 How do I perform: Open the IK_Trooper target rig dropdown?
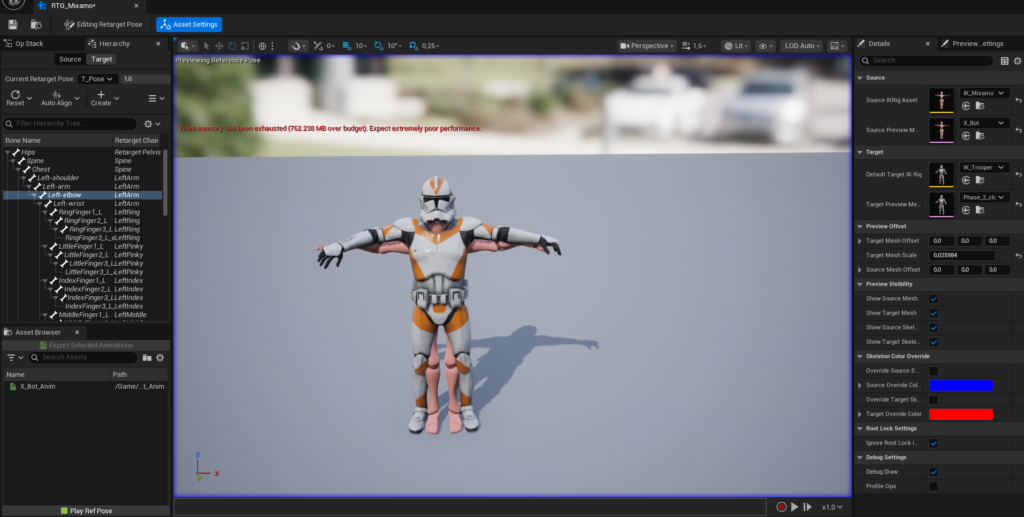[x=985, y=168]
